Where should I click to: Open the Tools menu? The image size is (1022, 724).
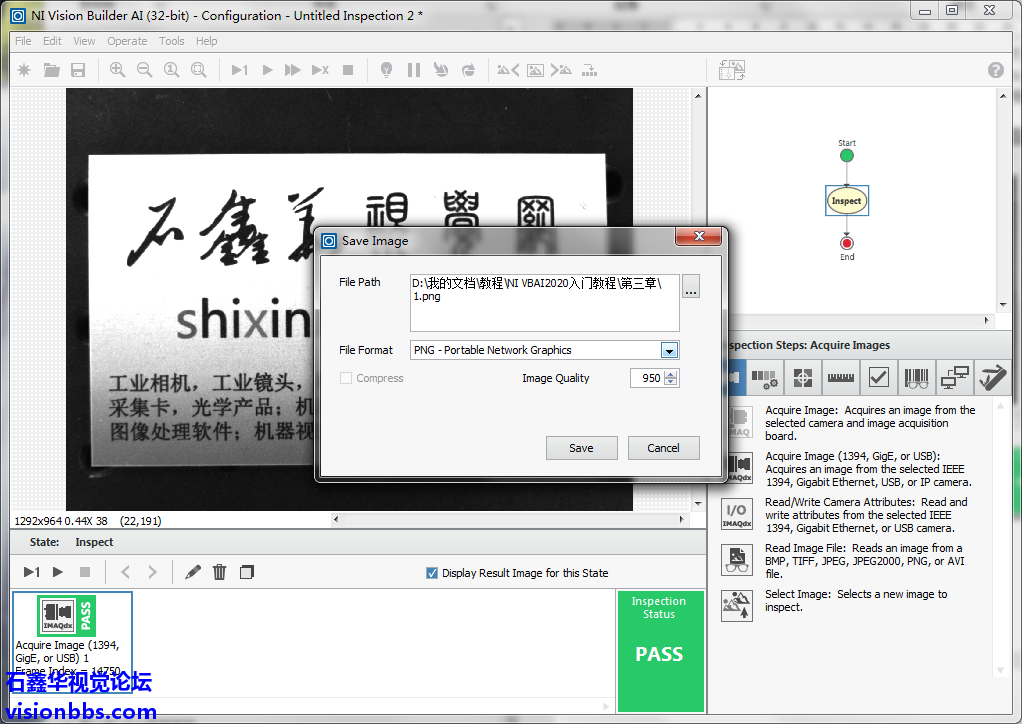tap(172, 41)
